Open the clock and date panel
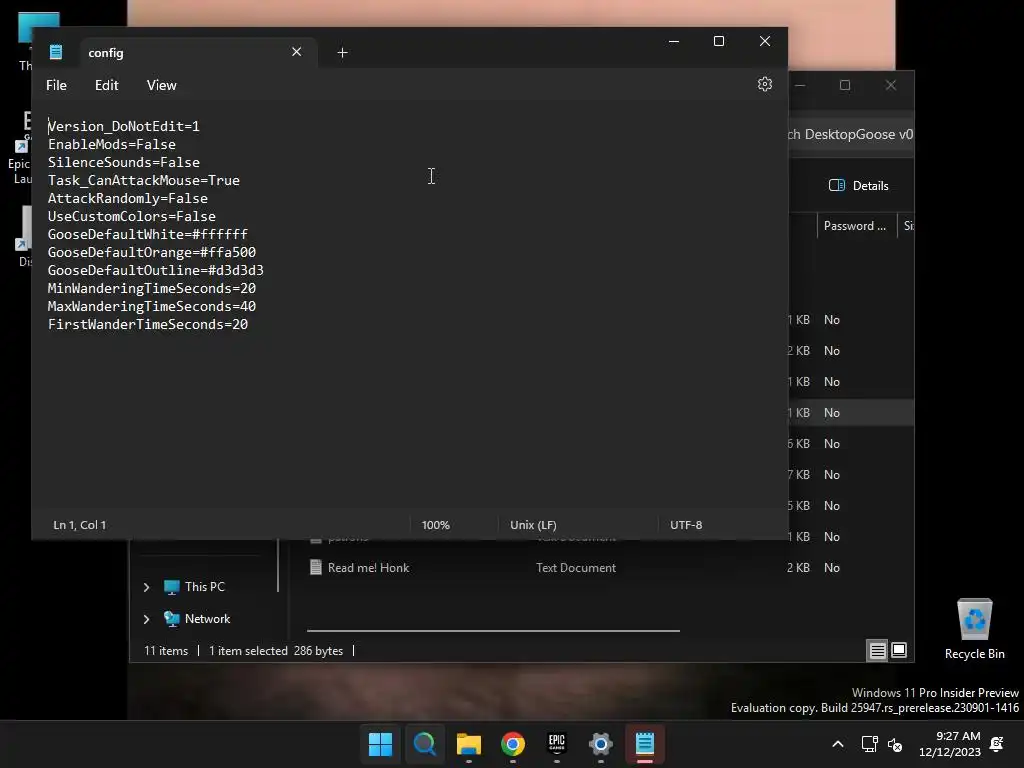 click(x=950, y=744)
